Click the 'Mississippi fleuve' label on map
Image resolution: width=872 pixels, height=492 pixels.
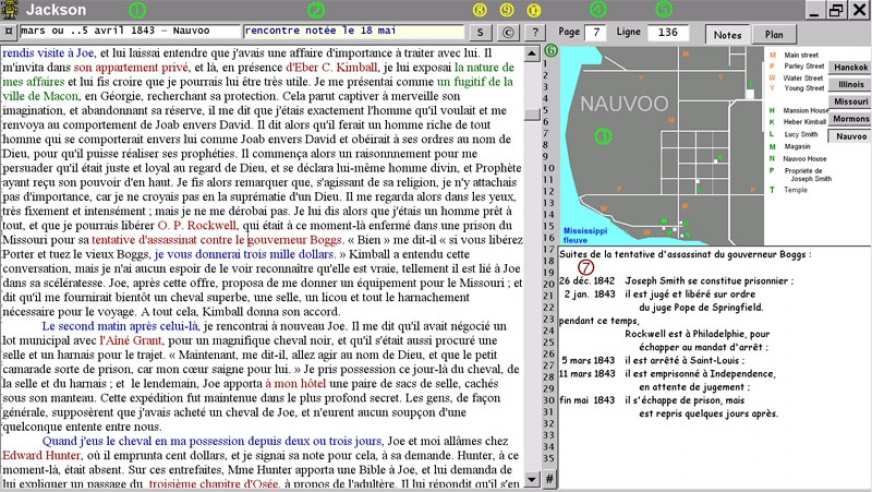(585, 235)
